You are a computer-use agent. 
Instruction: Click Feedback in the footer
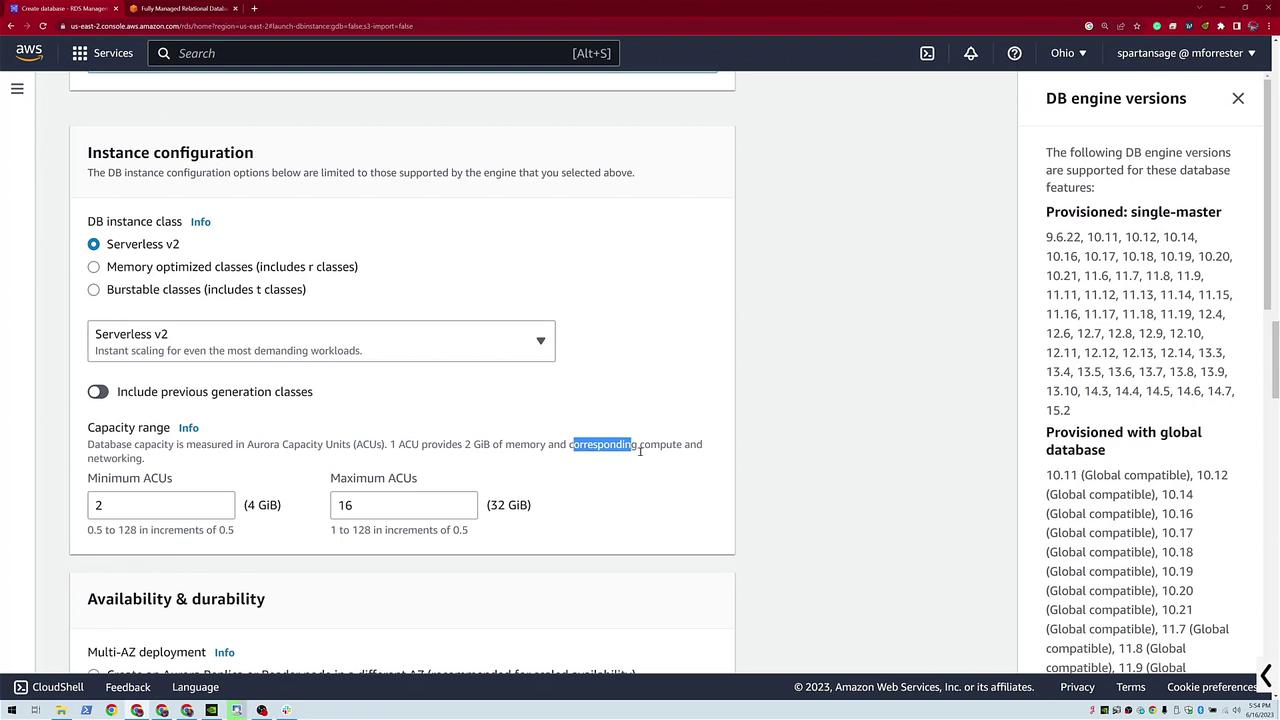(x=128, y=687)
